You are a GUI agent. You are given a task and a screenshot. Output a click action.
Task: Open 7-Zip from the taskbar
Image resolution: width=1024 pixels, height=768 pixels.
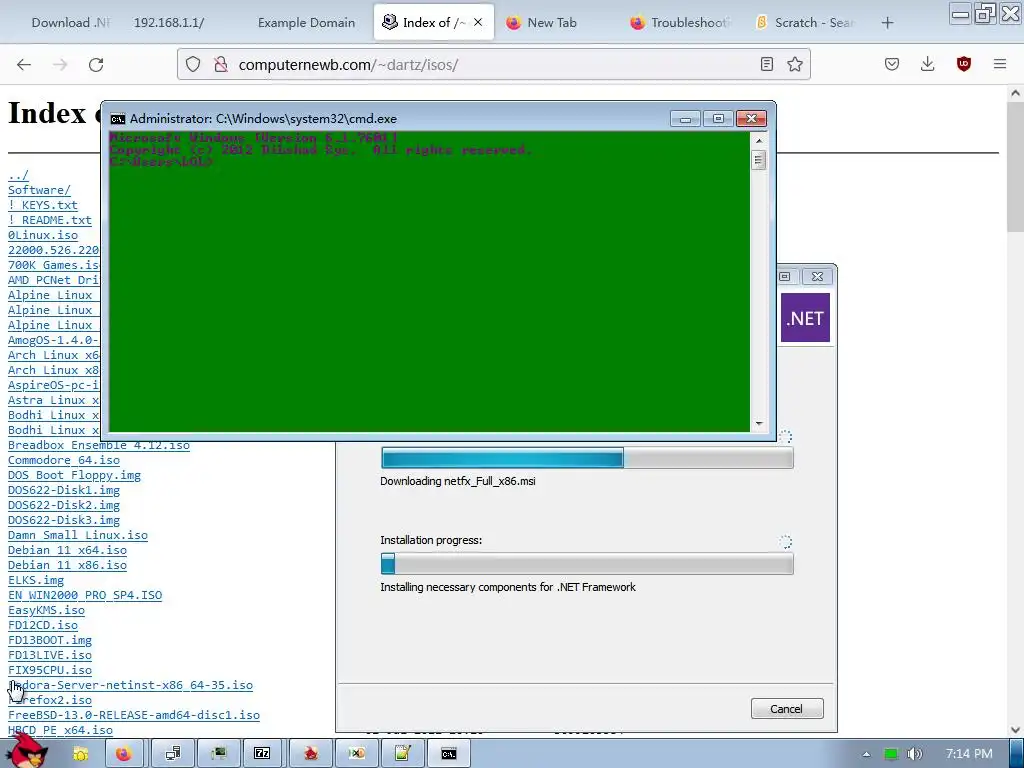point(262,754)
